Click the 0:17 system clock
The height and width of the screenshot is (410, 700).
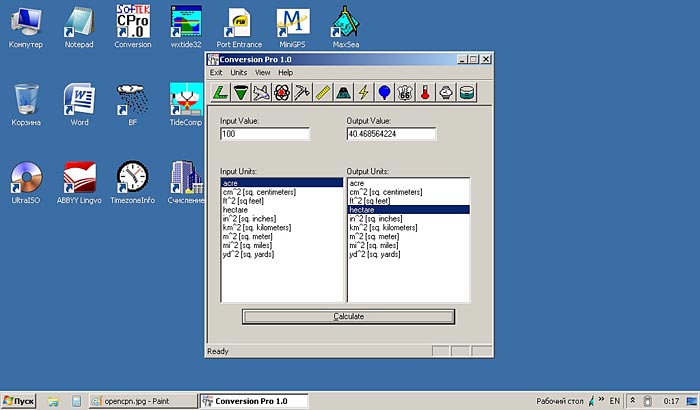[x=671, y=401]
